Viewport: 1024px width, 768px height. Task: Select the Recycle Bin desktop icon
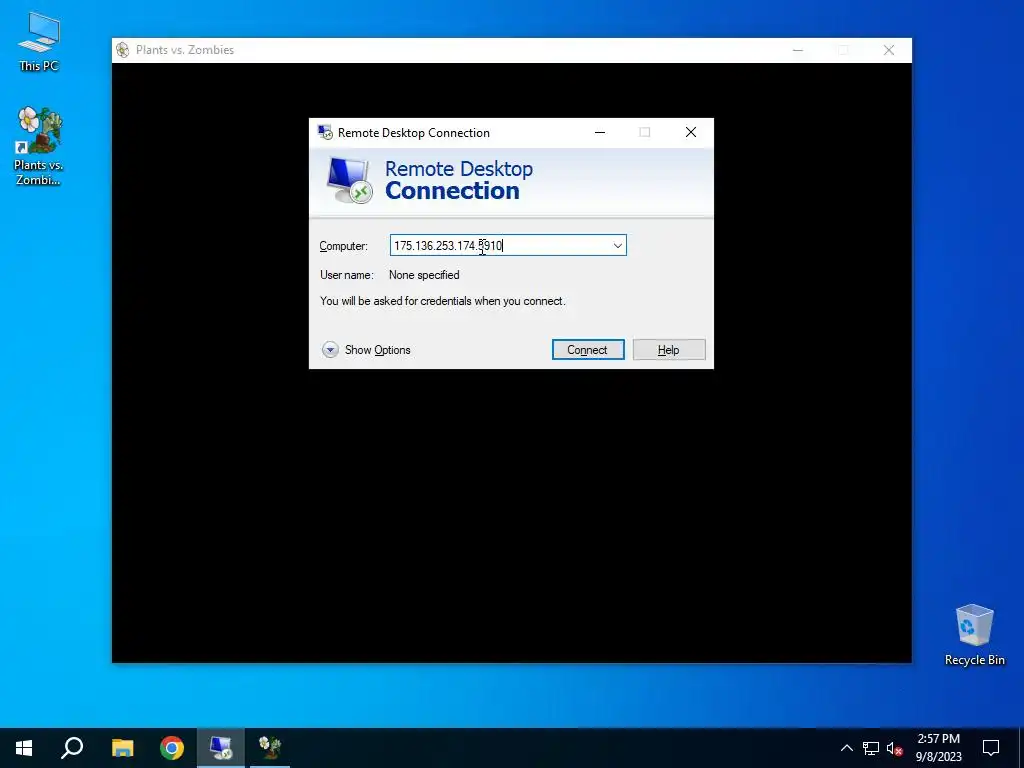(974, 635)
